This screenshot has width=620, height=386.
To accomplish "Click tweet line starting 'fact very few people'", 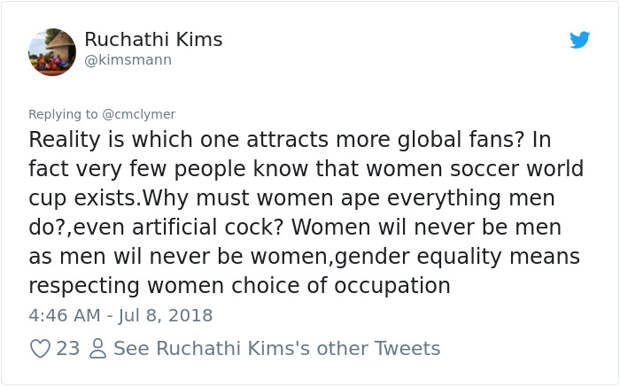I will click(306, 169).
